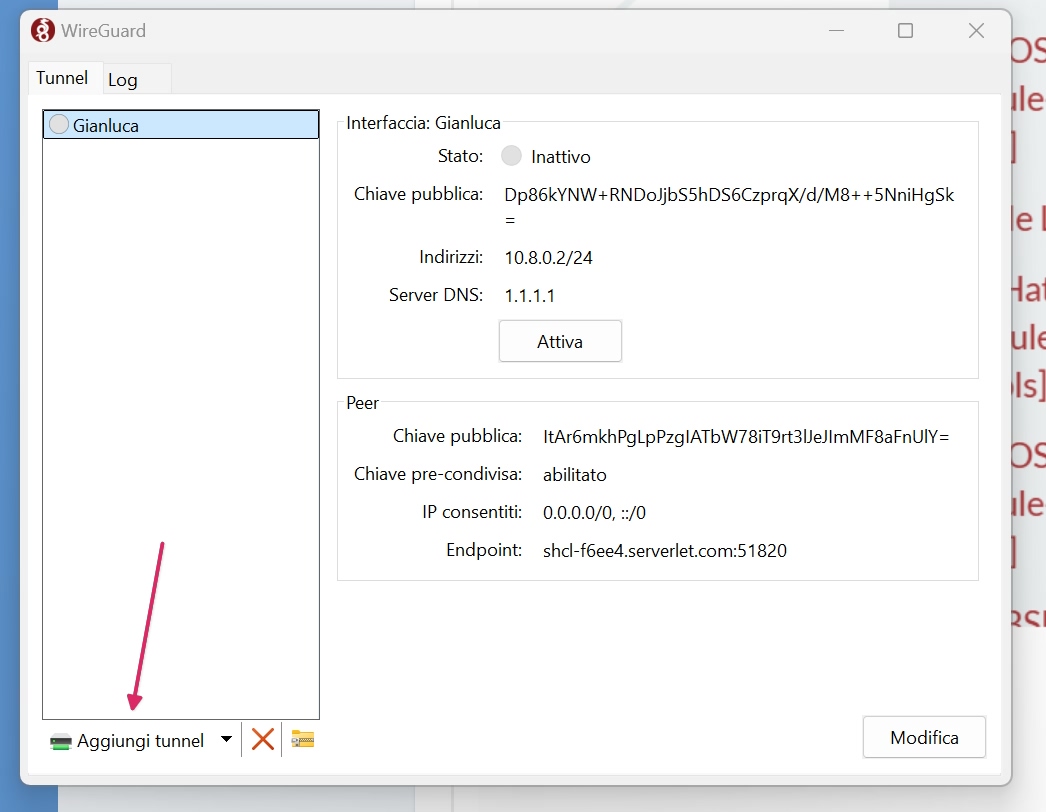The width and height of the screenshot is (1046, 812).
Task: Click the DNS server value 1.1.1.1
Action: point(529,296)
